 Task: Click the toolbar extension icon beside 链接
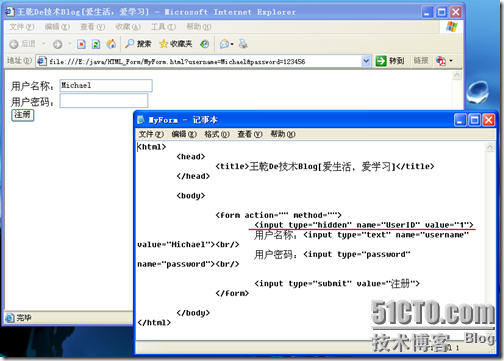pyautogui.click(x=441, y=61)
